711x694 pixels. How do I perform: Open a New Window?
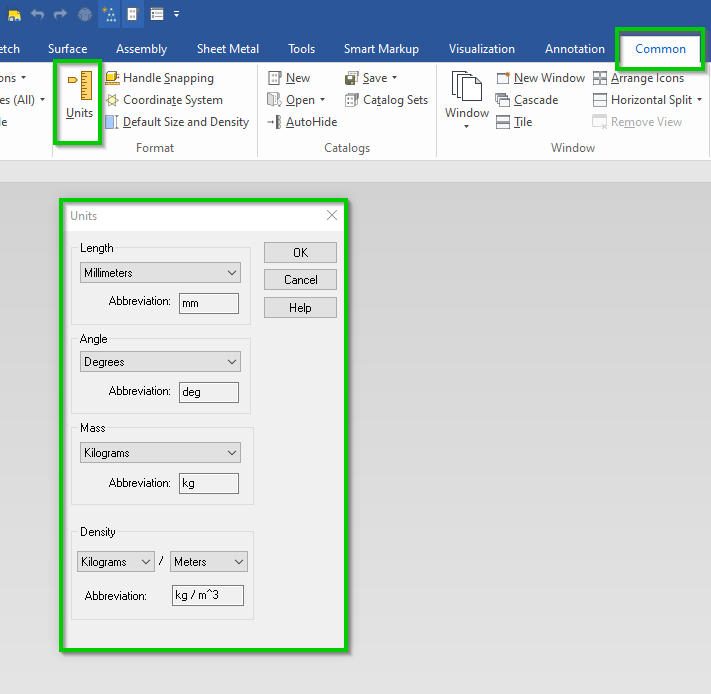(x=541, y=78)
